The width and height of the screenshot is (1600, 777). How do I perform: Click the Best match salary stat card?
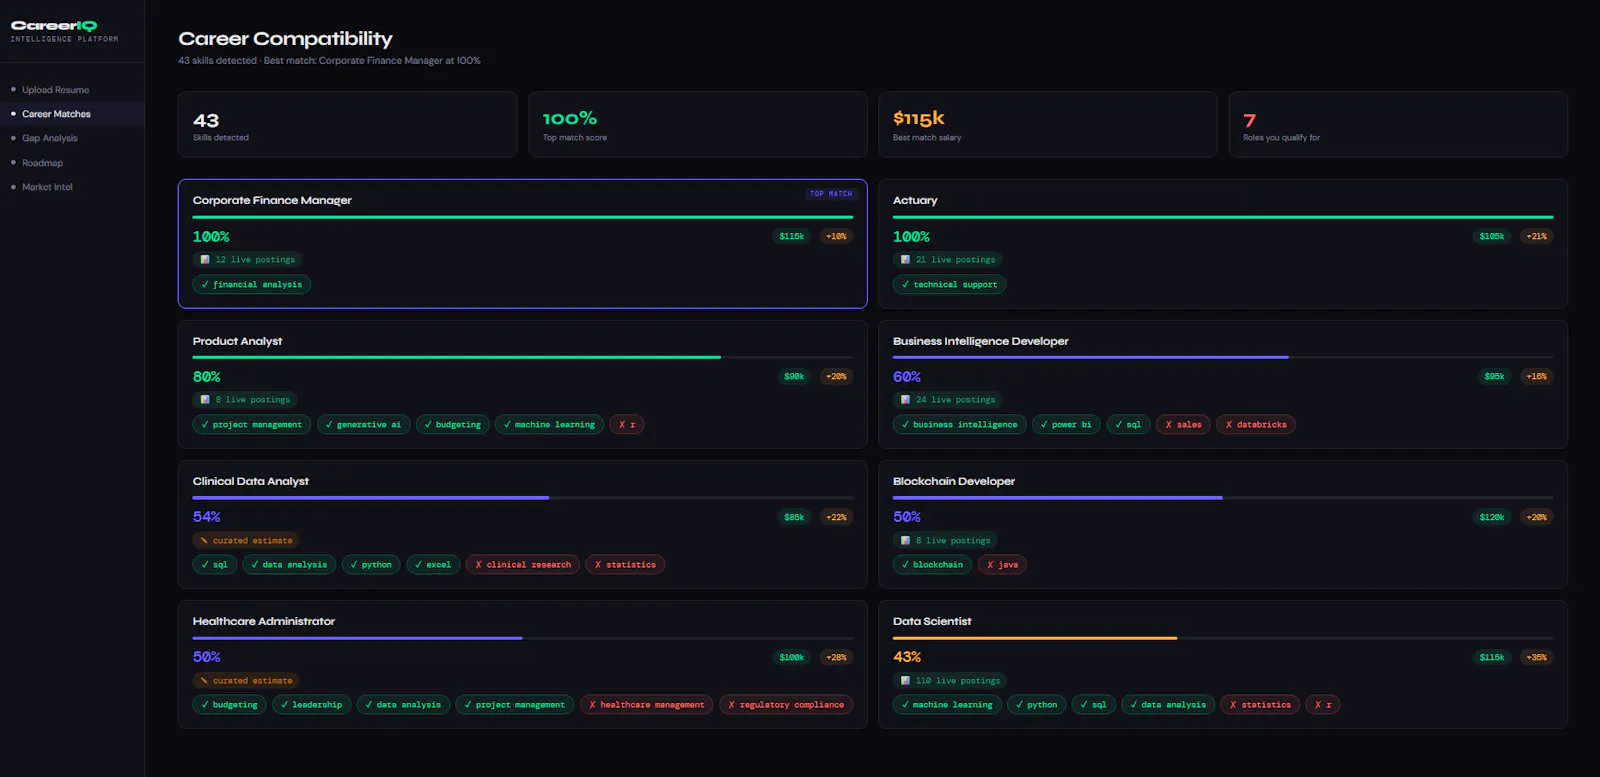point(1047,125)
